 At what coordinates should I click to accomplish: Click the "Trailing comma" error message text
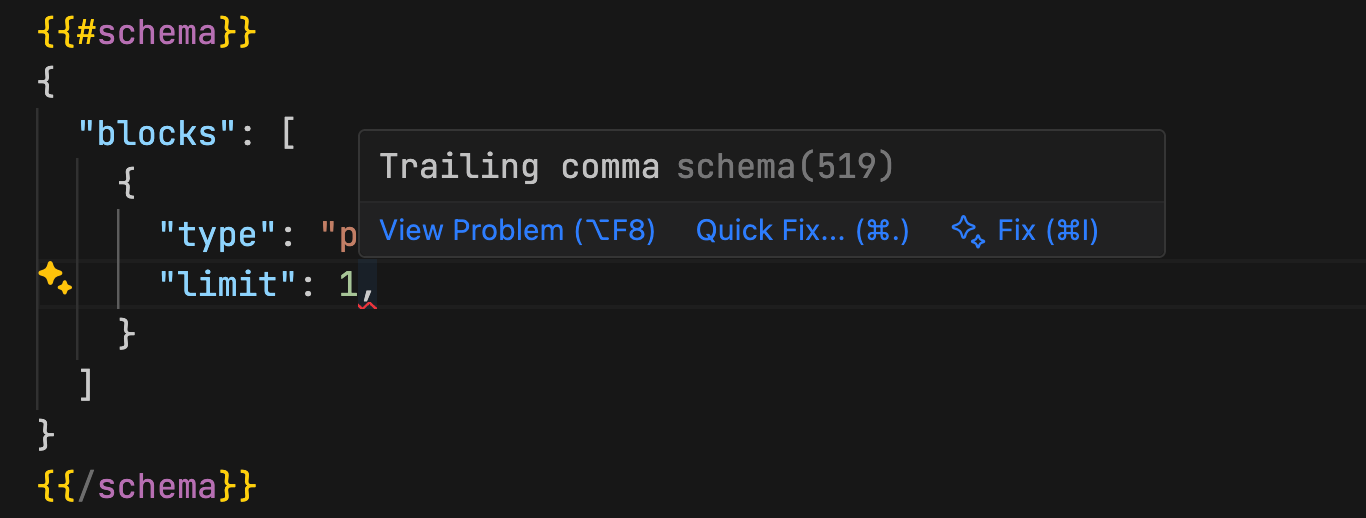coord(519,166)
